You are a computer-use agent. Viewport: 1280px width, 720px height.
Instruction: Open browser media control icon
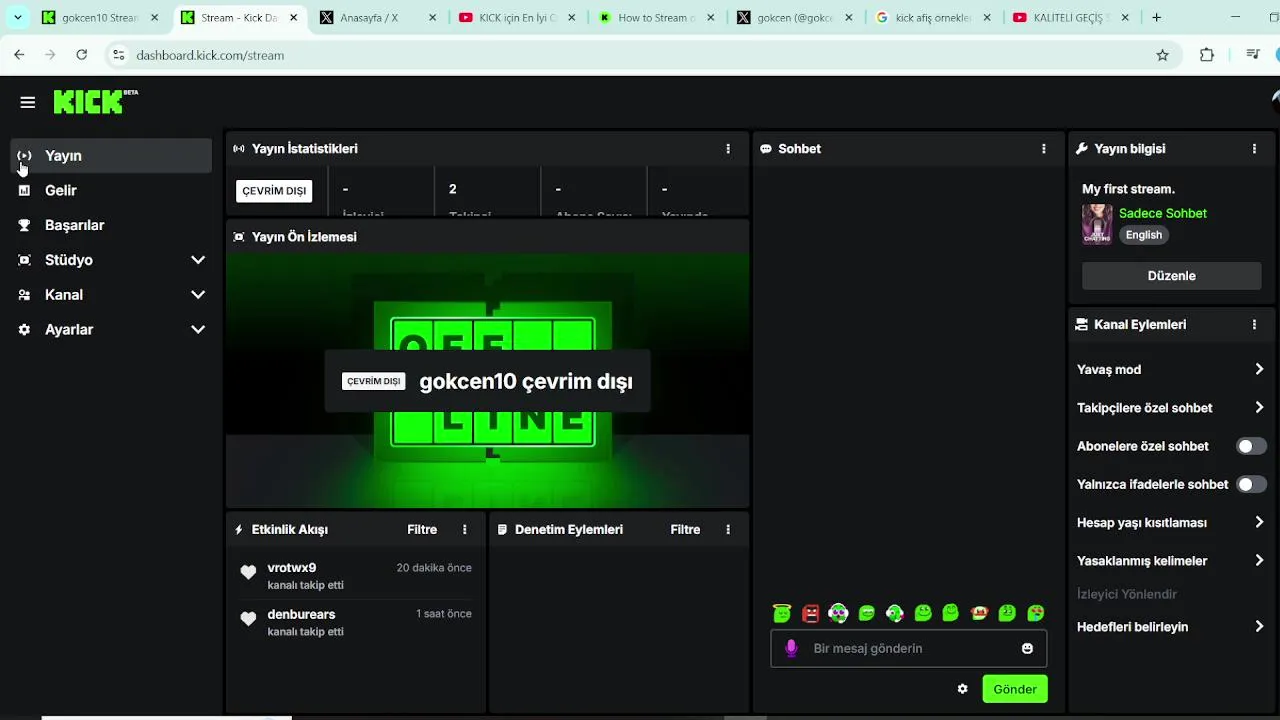1253,55
